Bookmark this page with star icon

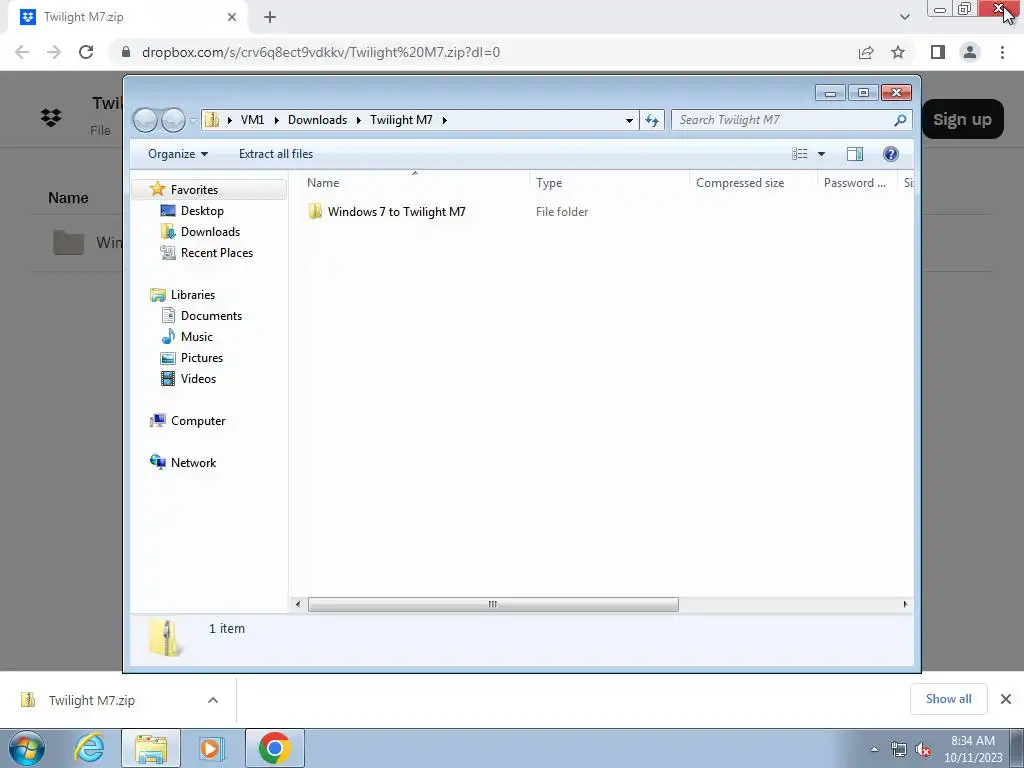pos(898,52)
